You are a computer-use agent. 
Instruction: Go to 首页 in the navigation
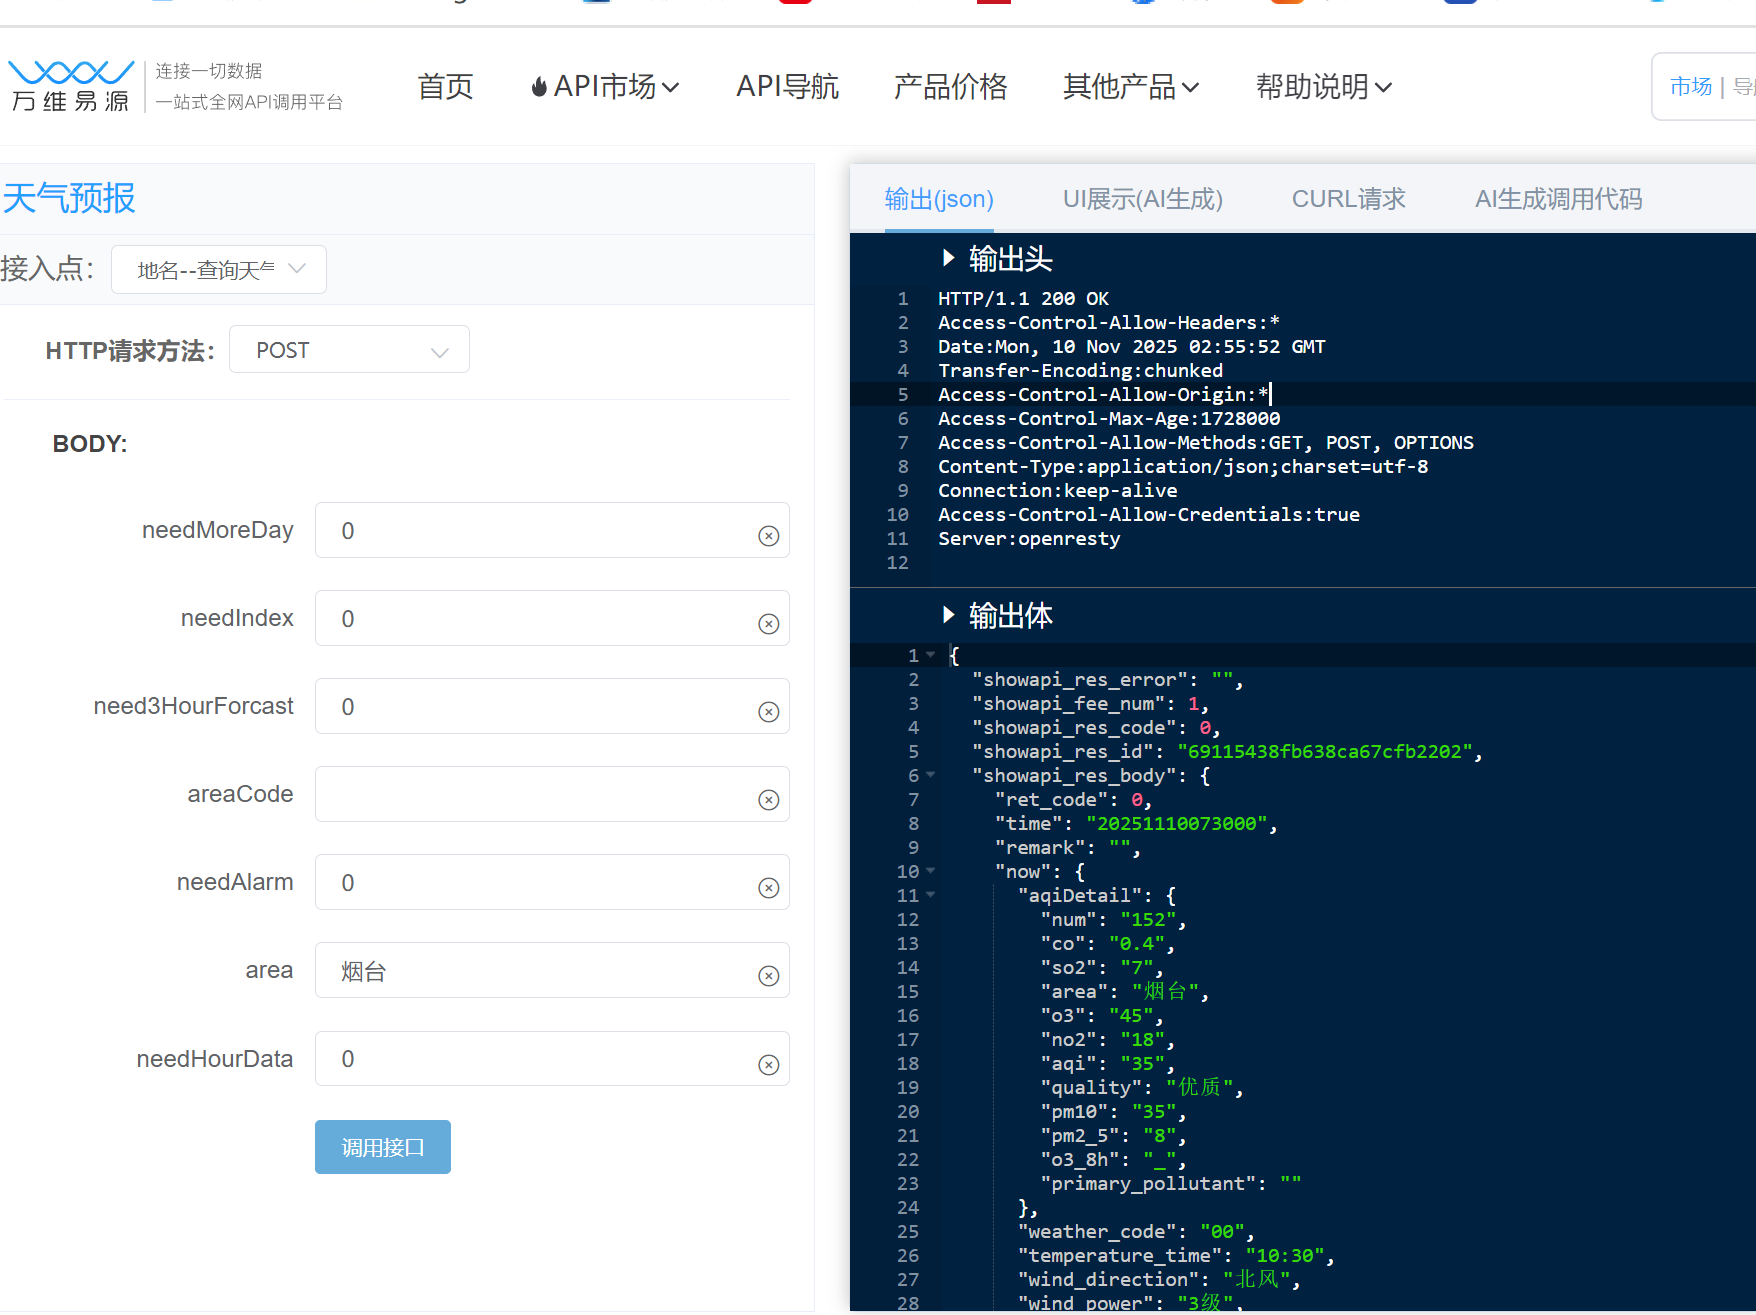pos(445,87)
